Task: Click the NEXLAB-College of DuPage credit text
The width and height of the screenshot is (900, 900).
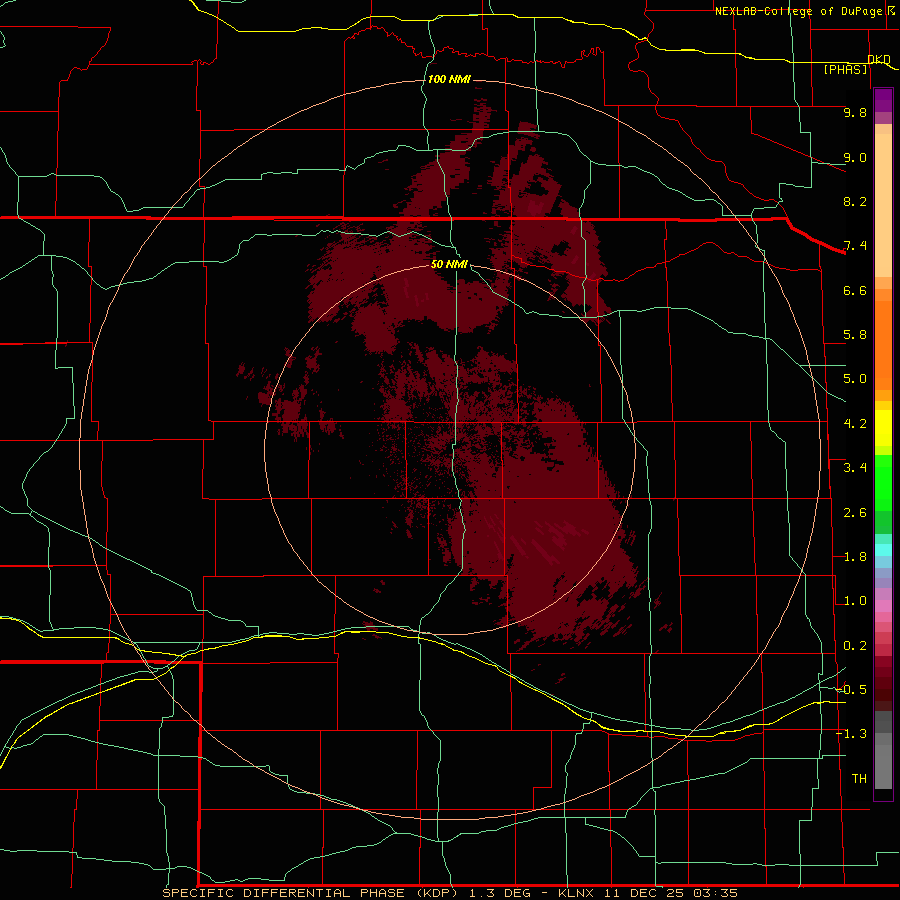Action: pos(798,11)
